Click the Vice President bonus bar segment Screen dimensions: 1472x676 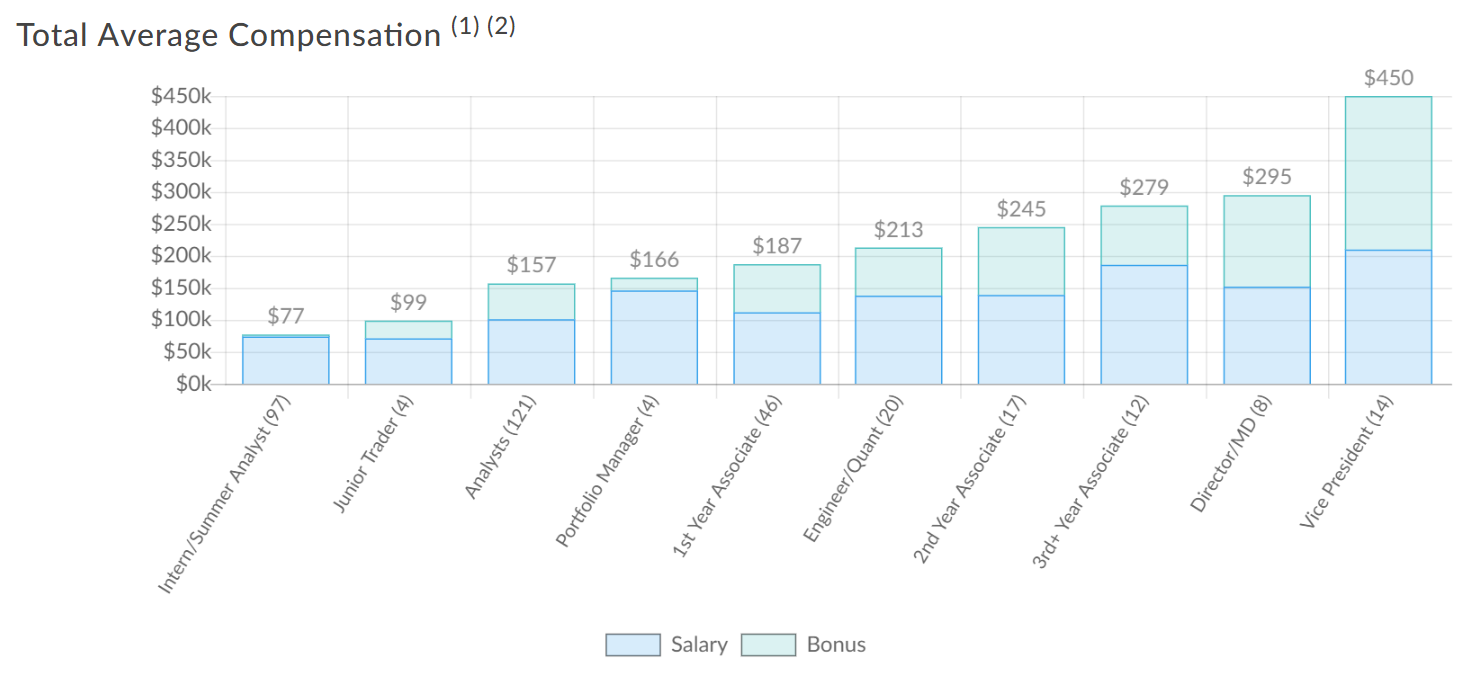pos(1388,173)
